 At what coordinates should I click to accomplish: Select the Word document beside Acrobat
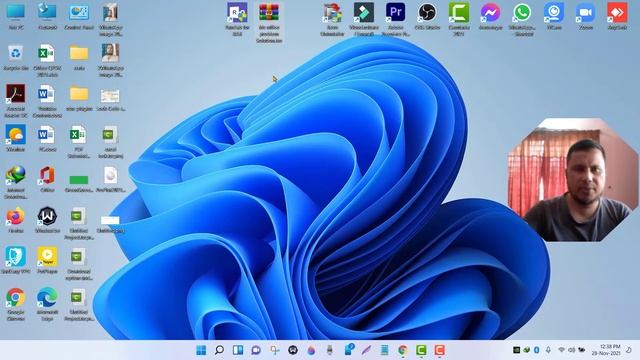click(x=47, y=100)
